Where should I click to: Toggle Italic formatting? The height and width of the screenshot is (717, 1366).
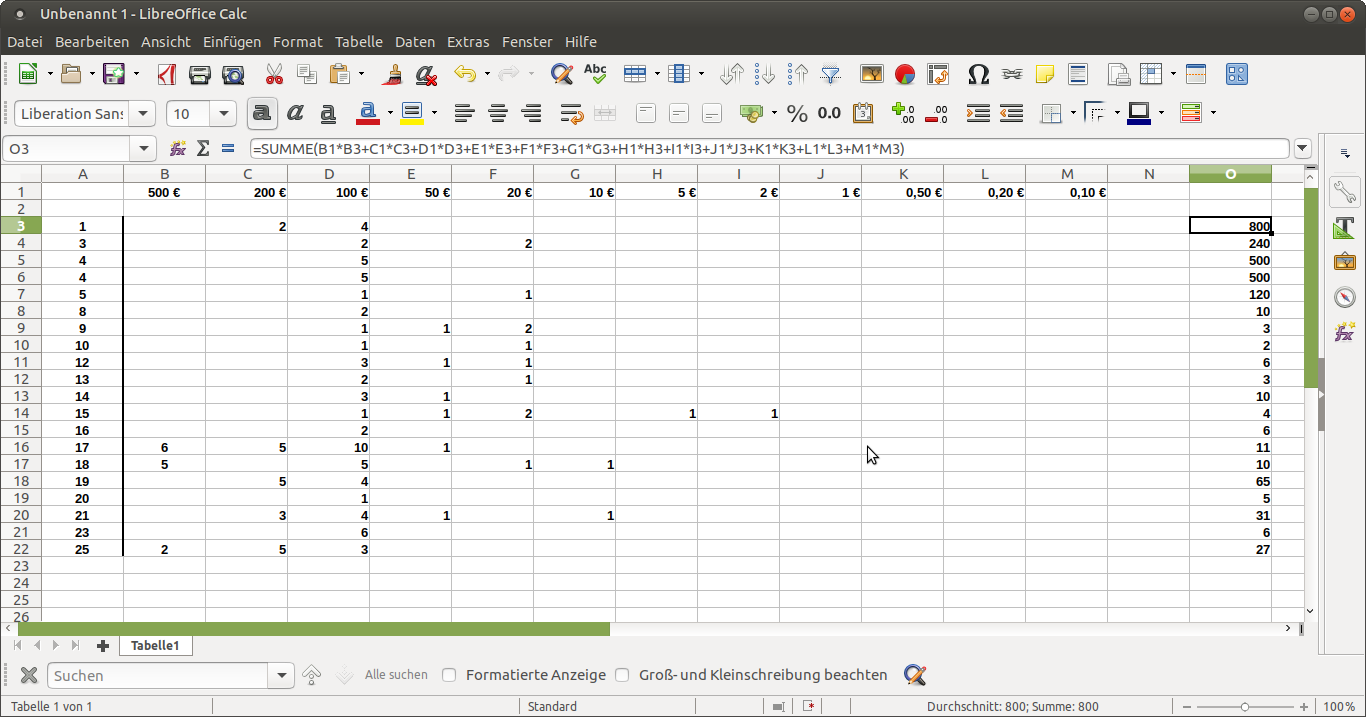pyautogui.click(x=295, y=113)
